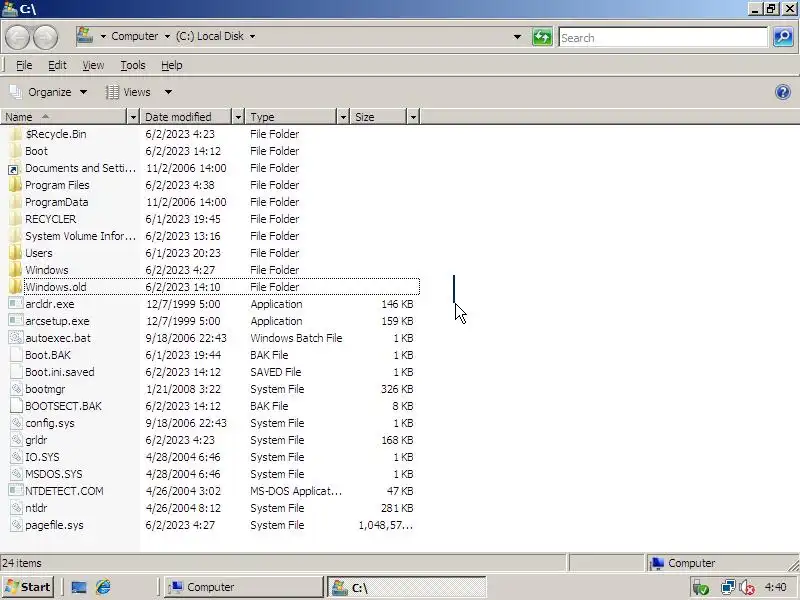
Task: Select the MSDOS.SYS file name
Action: click(54, 474)
